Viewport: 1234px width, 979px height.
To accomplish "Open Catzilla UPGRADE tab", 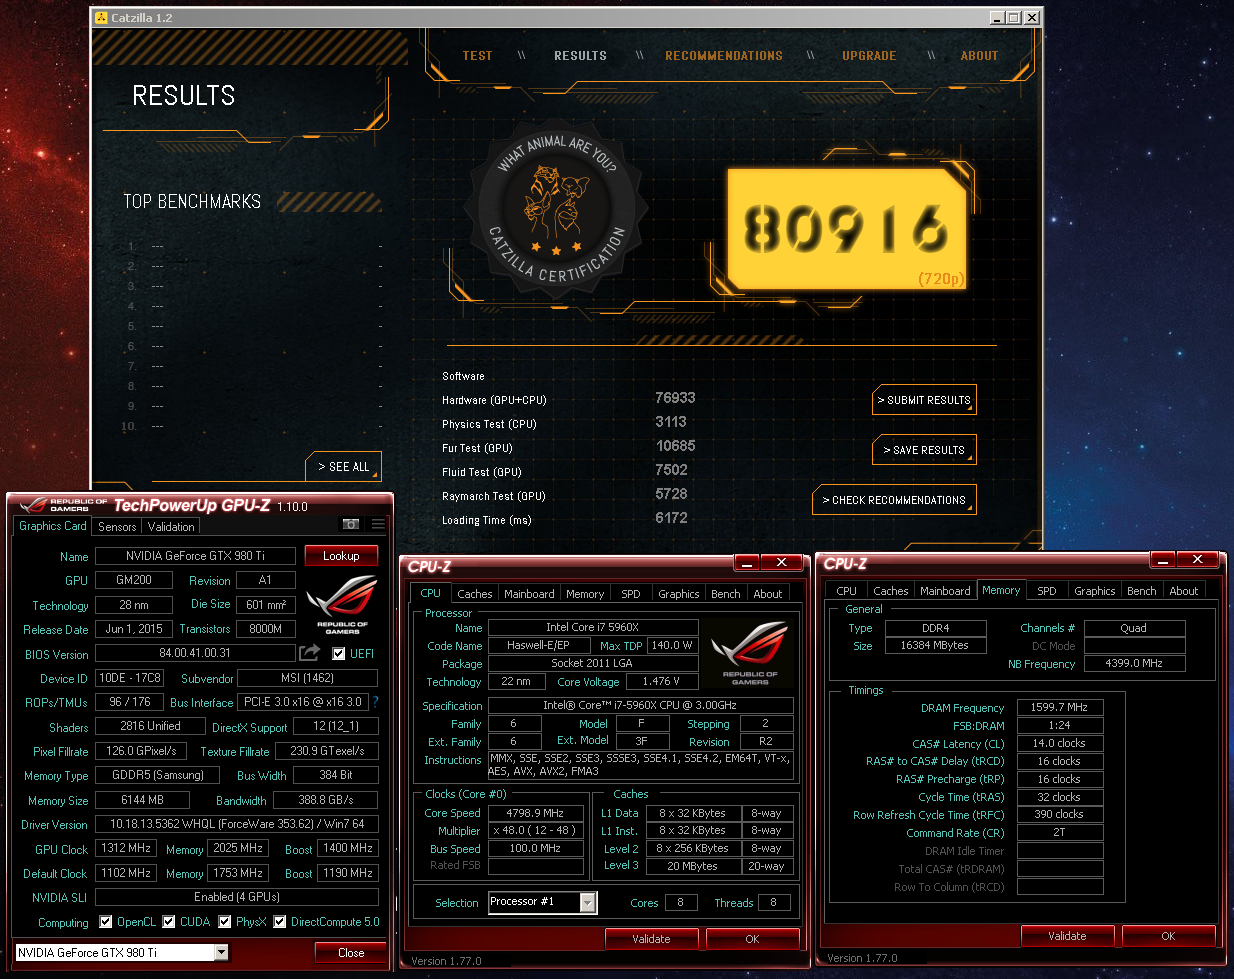I will [x=869, y=56].
